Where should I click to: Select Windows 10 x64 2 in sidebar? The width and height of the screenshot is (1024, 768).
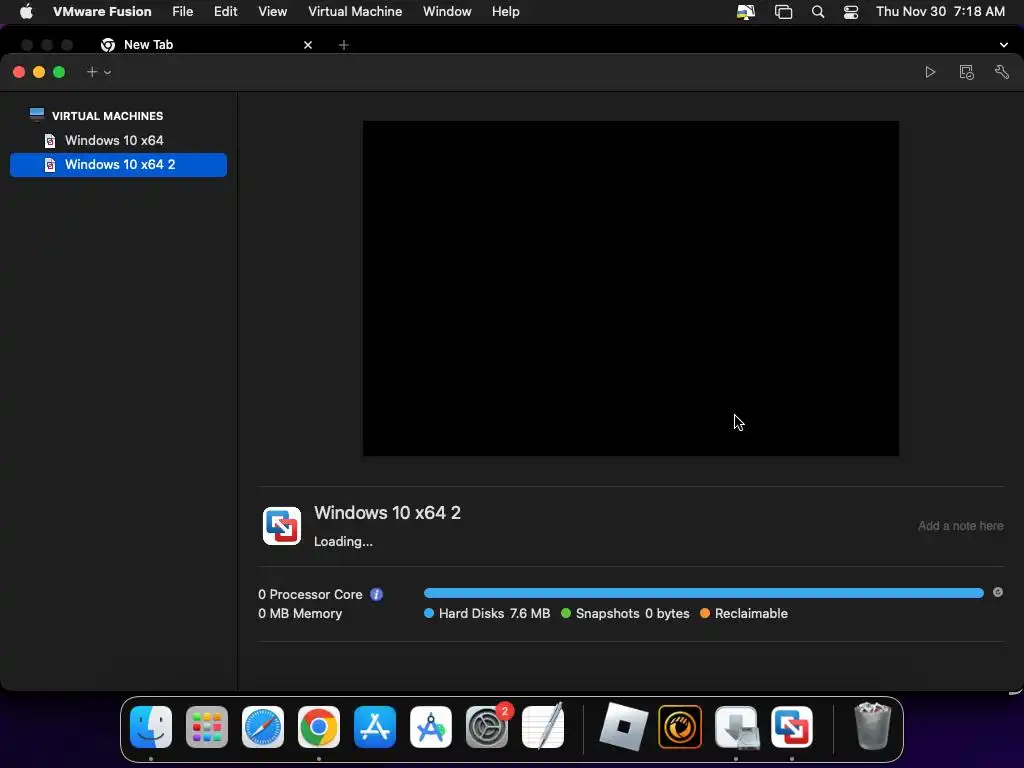[x=118, y=165]
